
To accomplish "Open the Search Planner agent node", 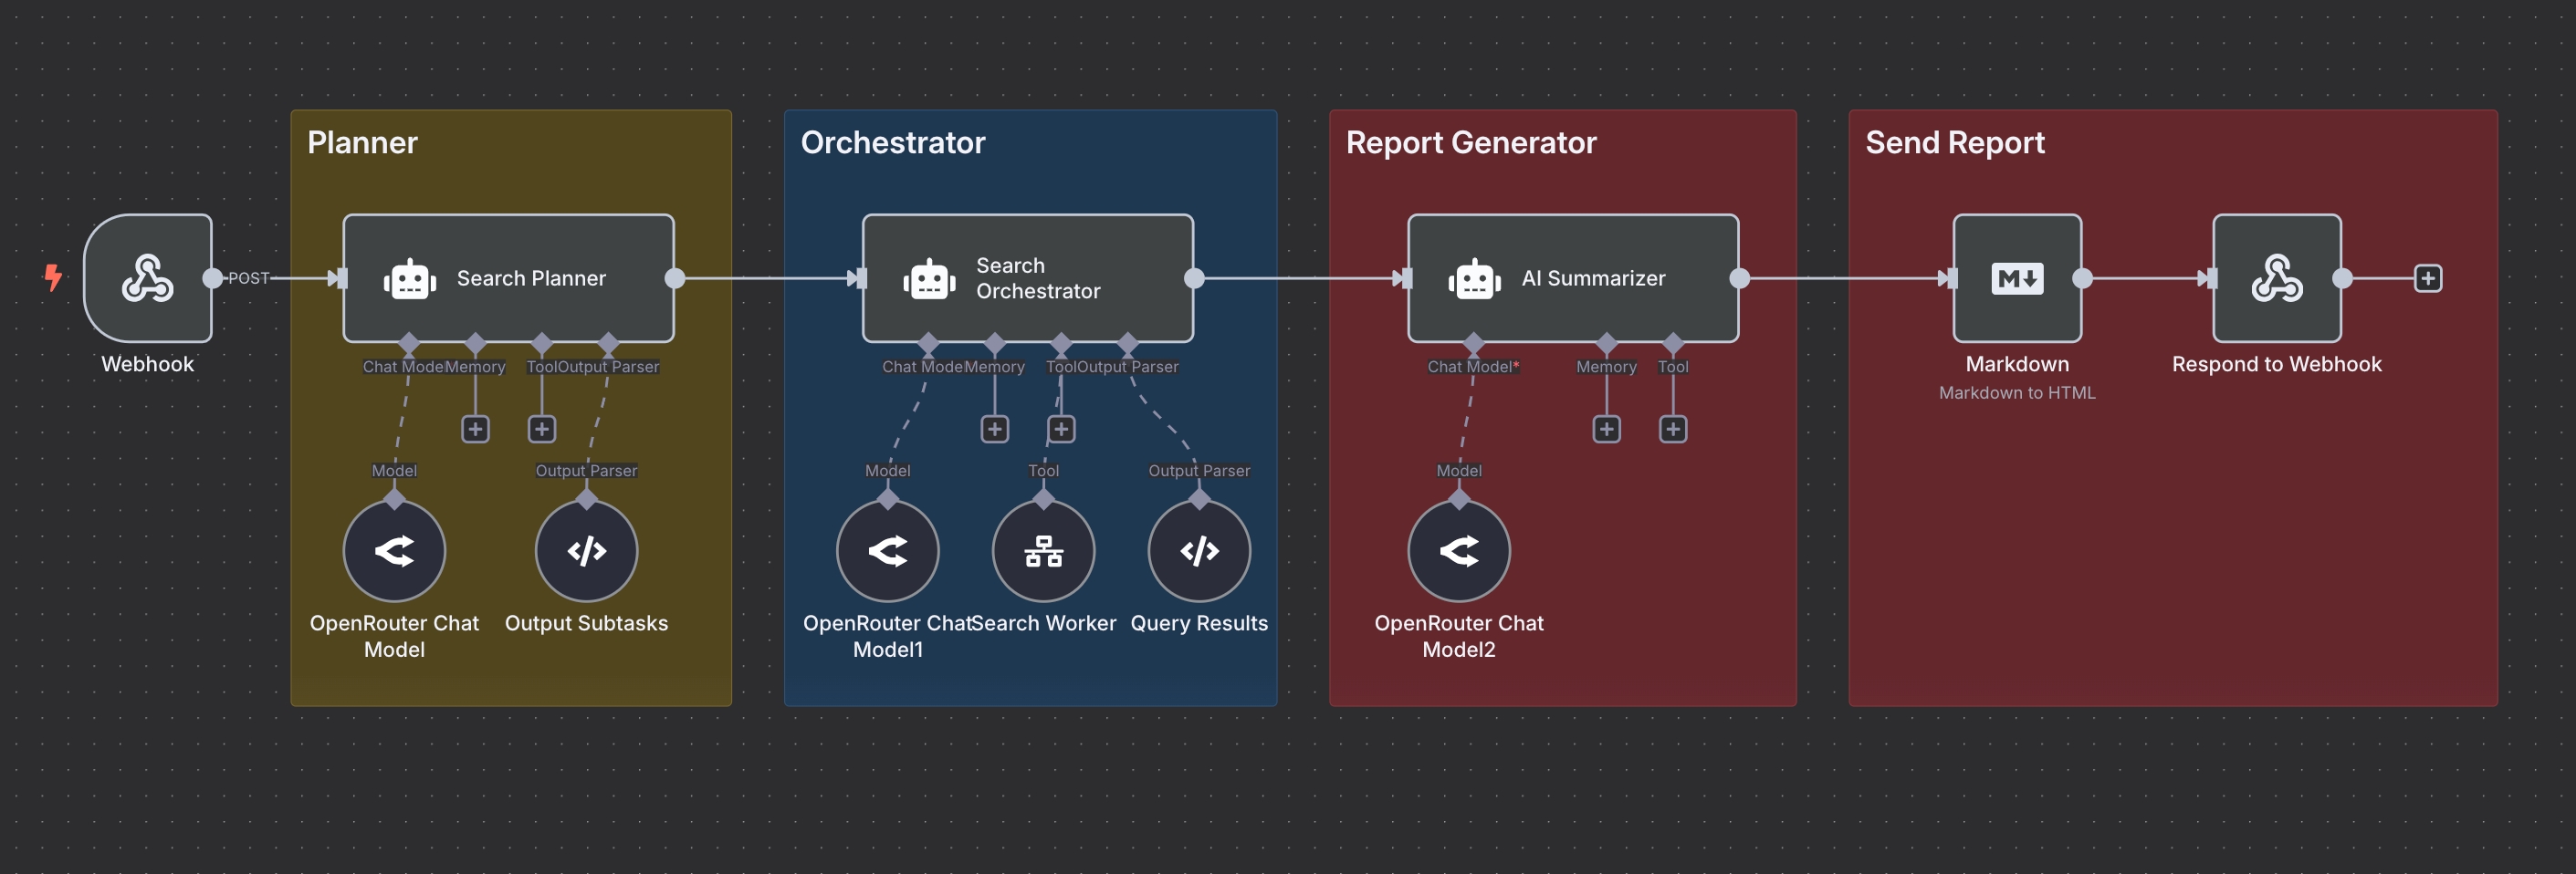I will tap(508, 278).
